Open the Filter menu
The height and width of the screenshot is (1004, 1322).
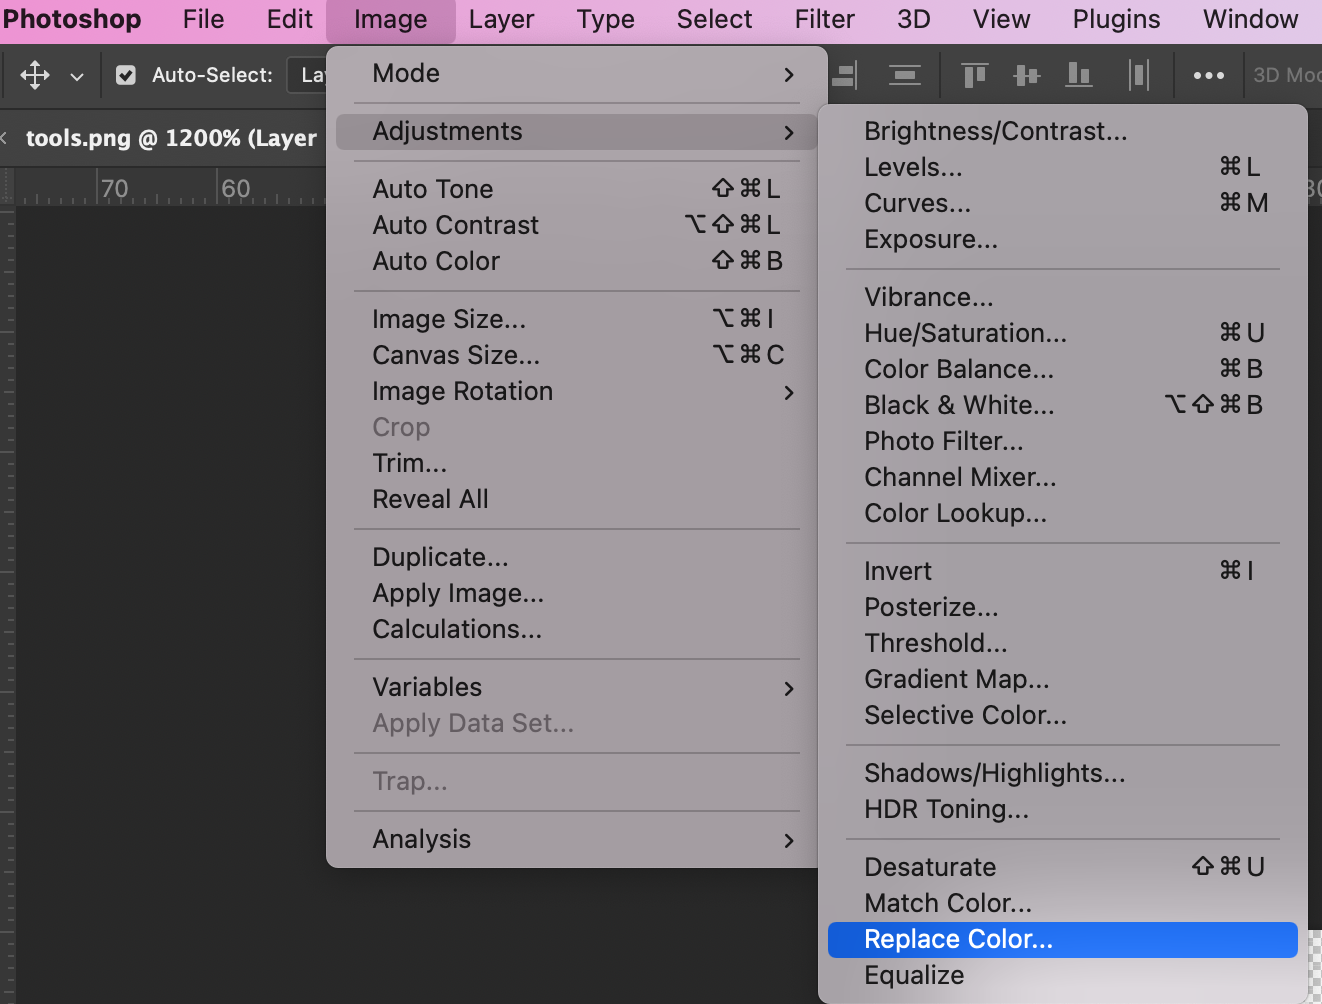(825, 19)
